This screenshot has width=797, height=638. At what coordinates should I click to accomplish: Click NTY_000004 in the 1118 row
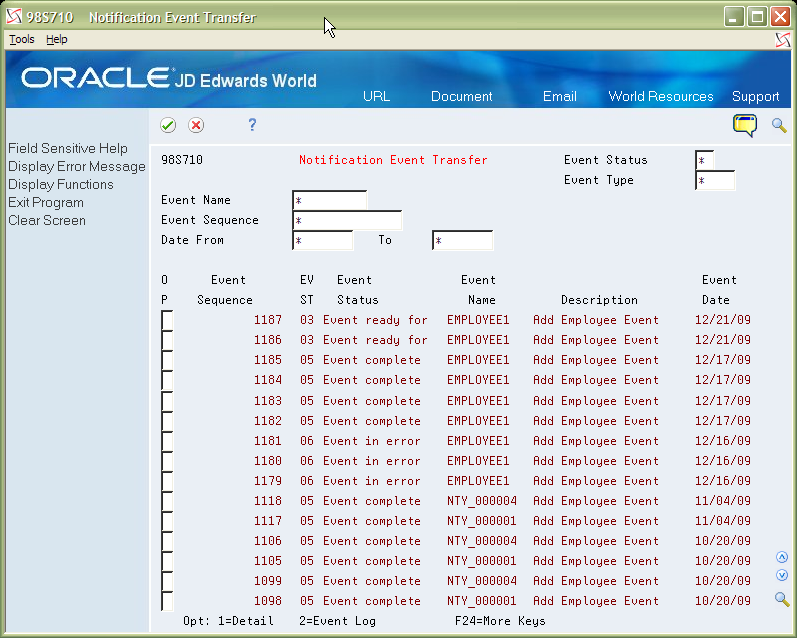point(482,501)
